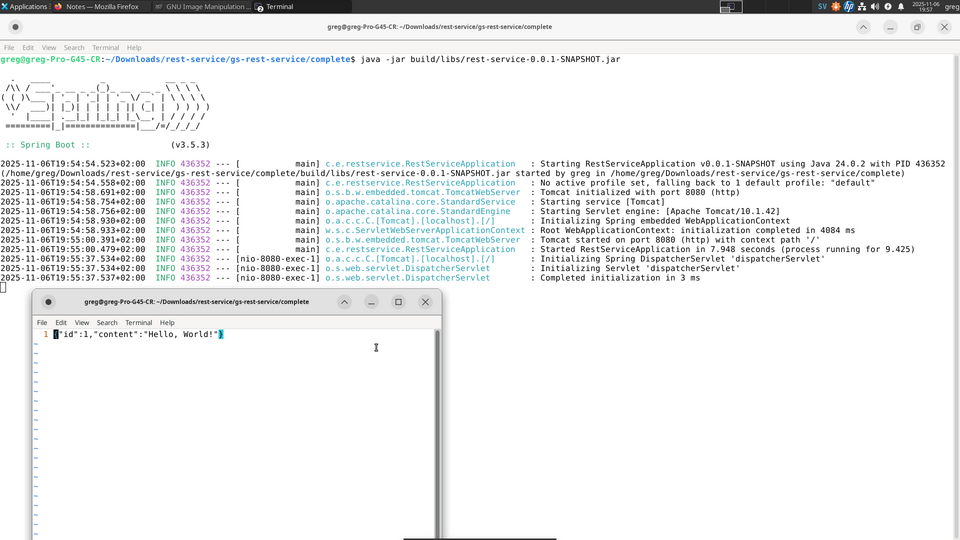Switch to the Notes — Mozilla Firefox window
The width and height of the screenshot is (960, 540).
click(x=100, y=6)
